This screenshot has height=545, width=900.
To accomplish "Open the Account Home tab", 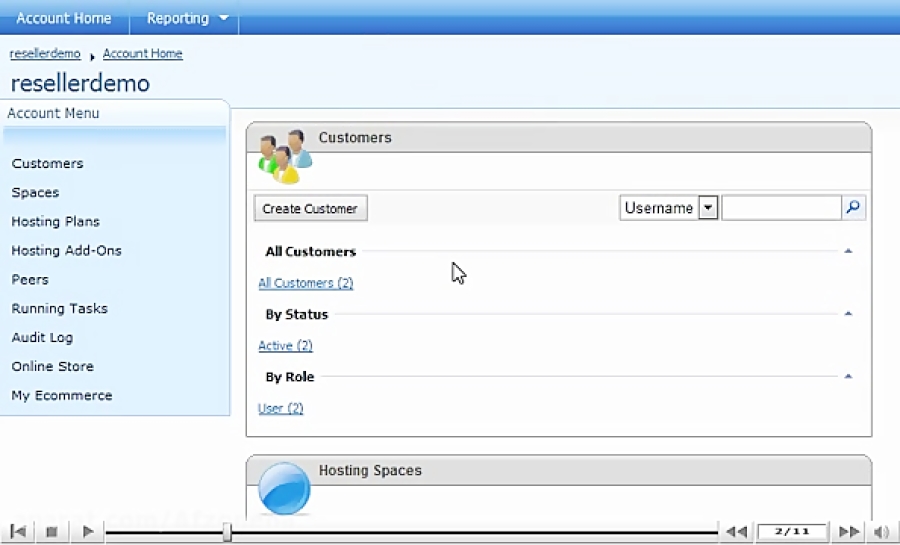I will pyautogui.click(x=64, y=18).
